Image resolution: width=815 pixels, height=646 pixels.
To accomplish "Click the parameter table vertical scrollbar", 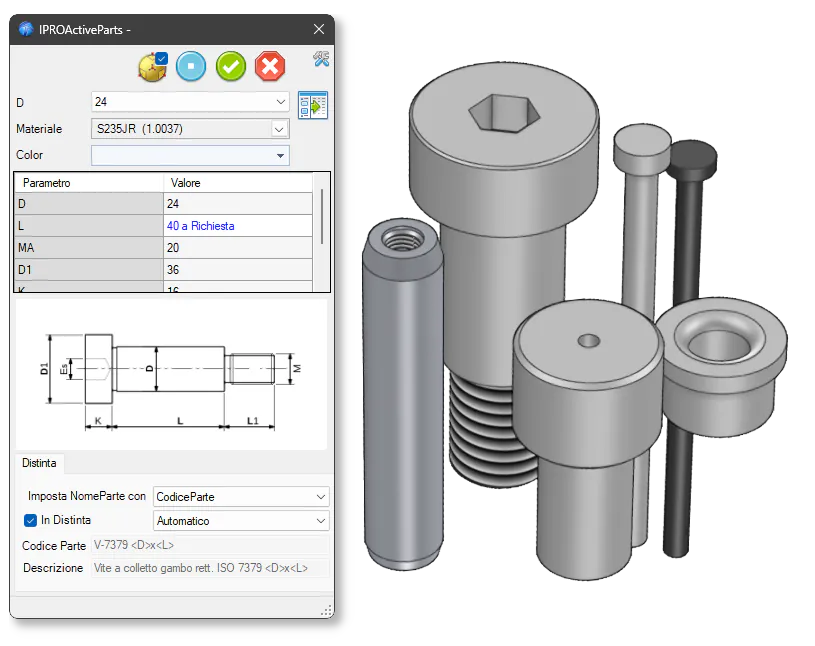I will click(322, 215).
